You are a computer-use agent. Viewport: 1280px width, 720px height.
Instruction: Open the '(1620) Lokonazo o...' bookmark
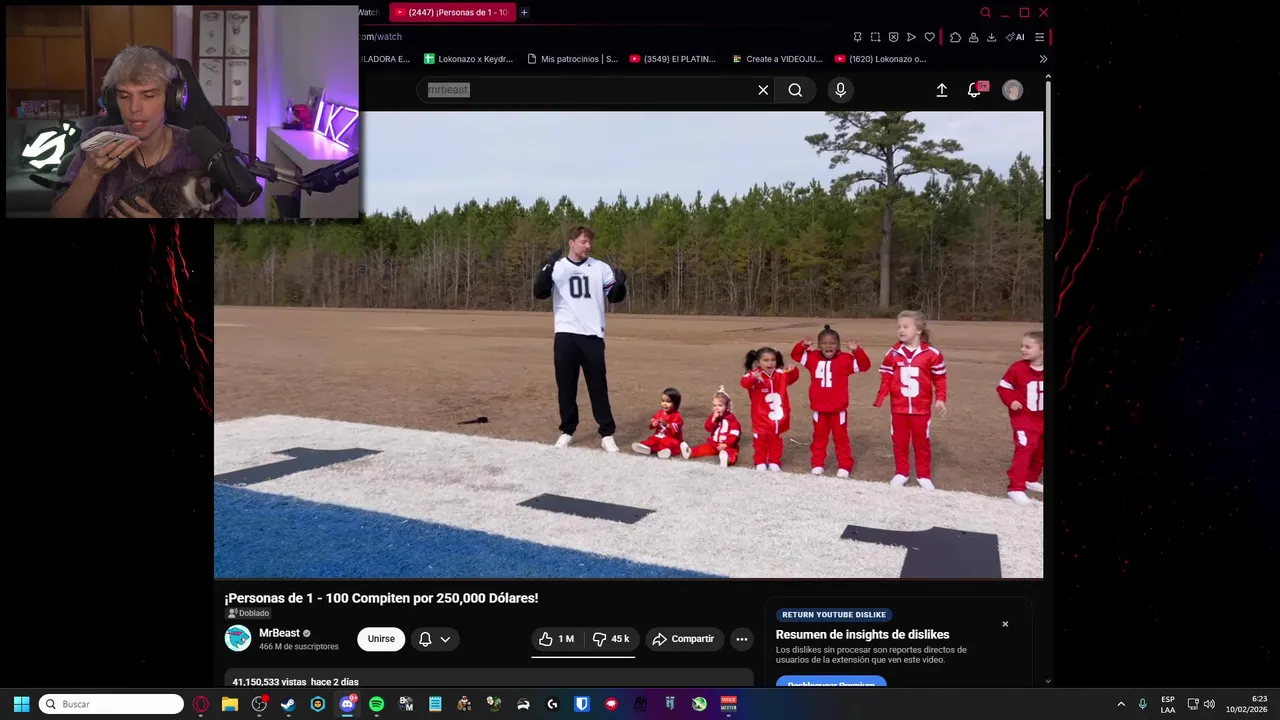click(880, 59)
